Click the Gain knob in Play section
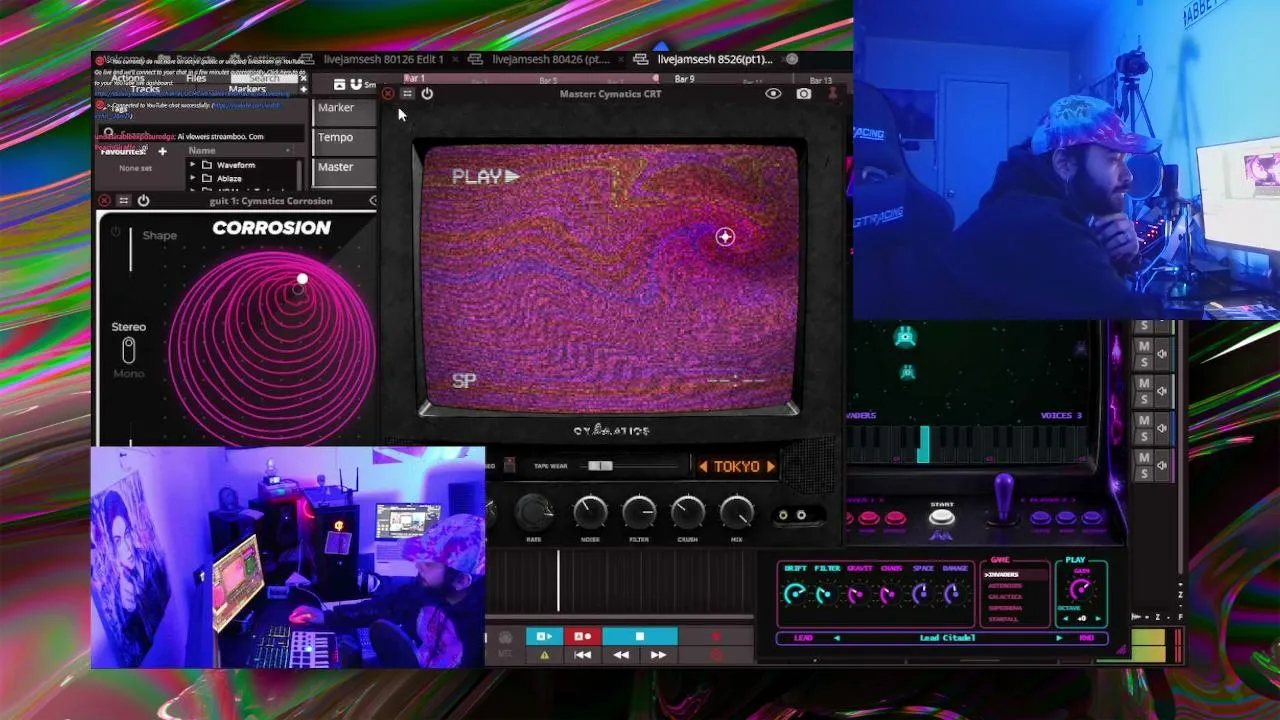This screenshot has height=720, width=1280. tap(1081, 589)
